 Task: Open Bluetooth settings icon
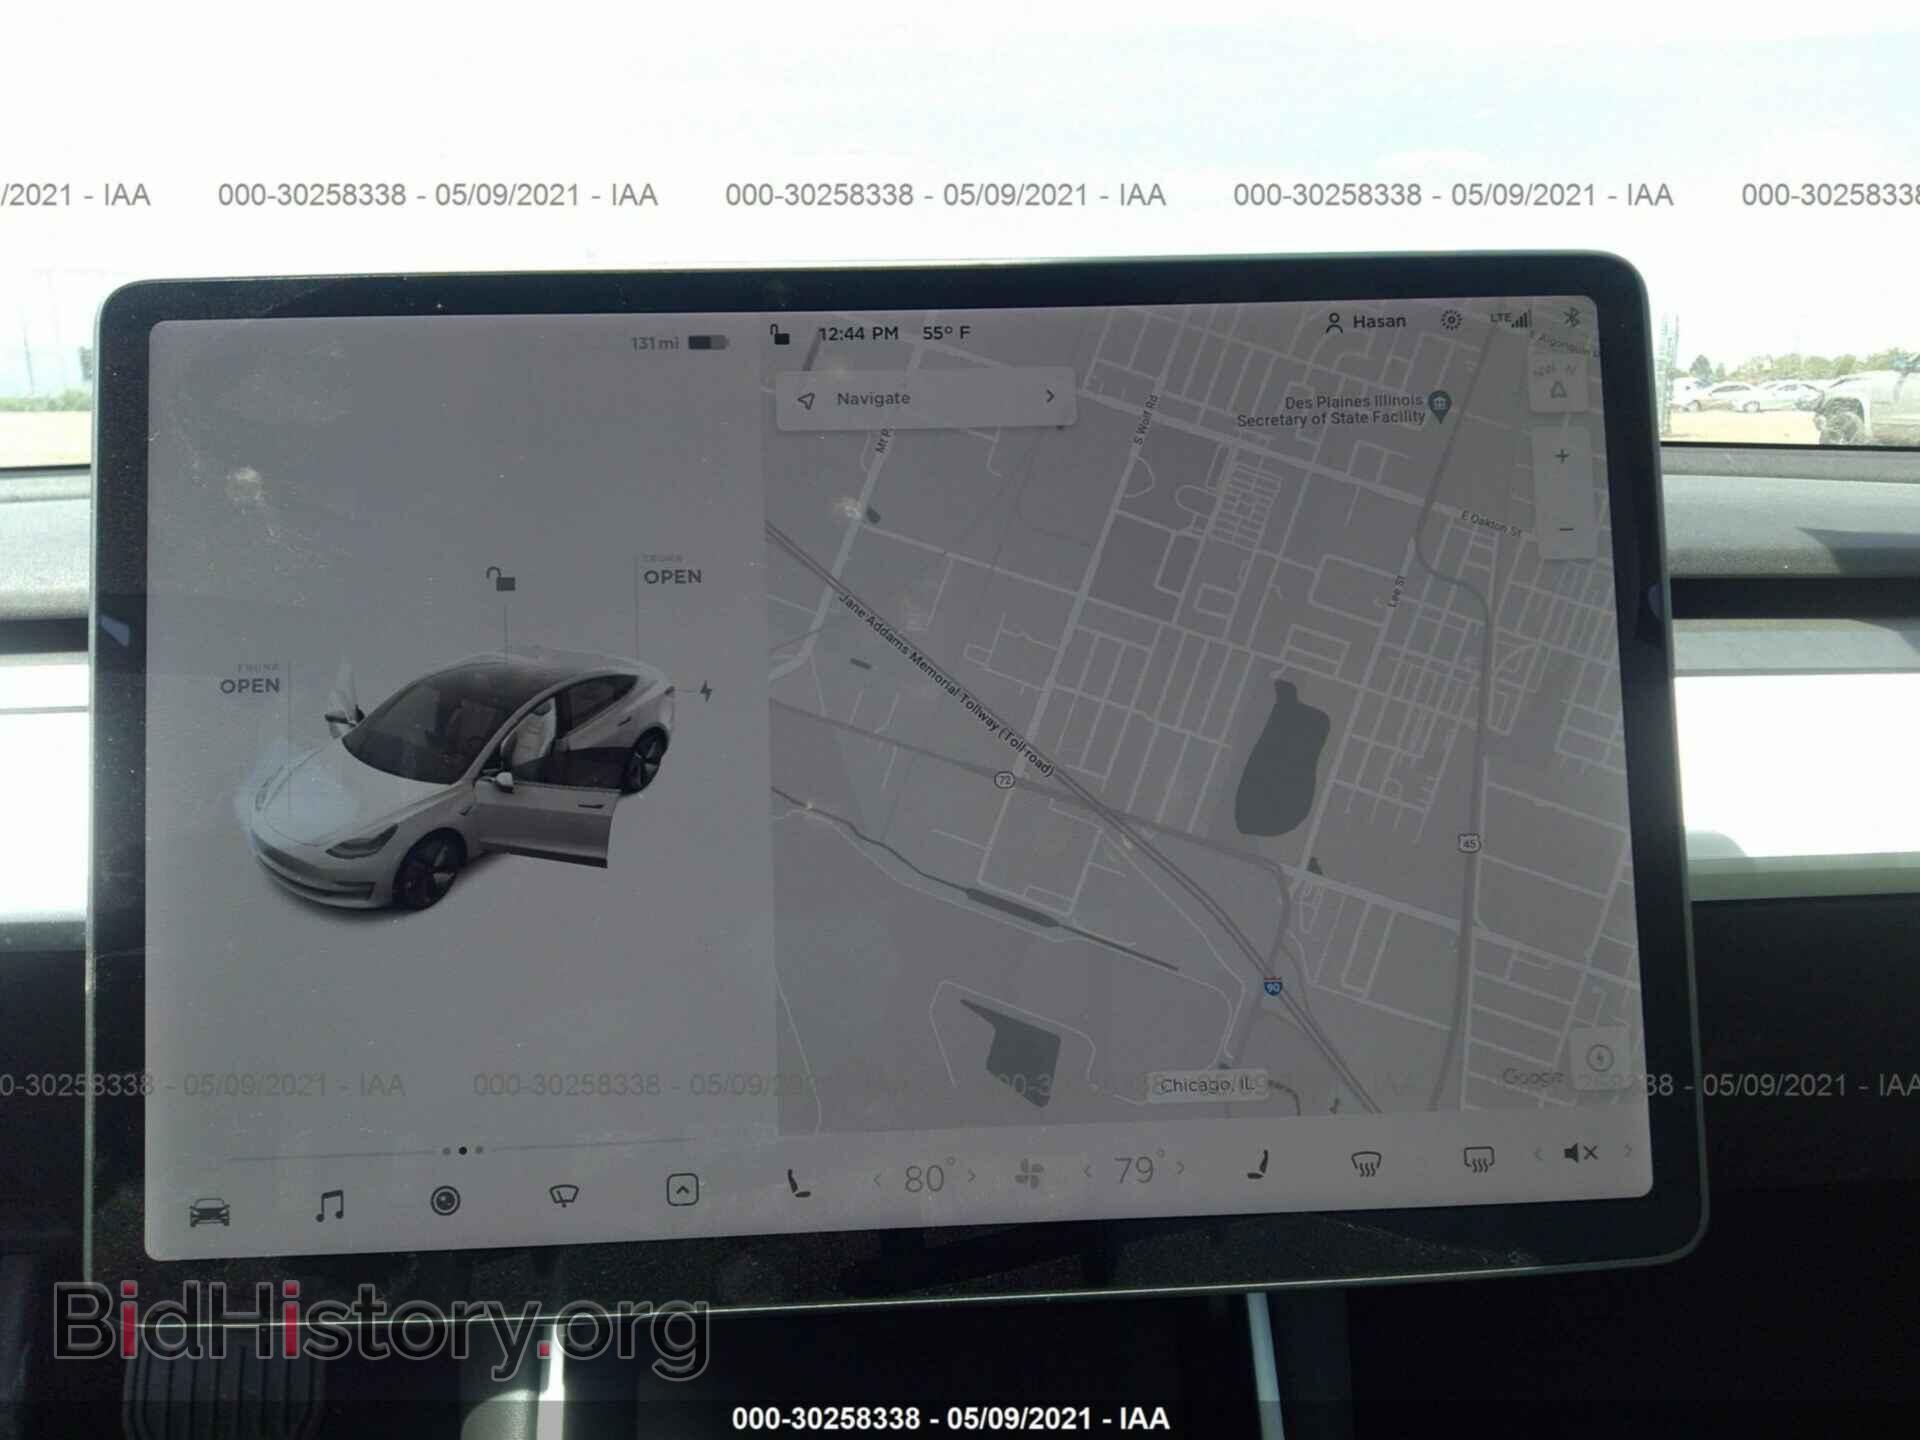coord(1571,317)
